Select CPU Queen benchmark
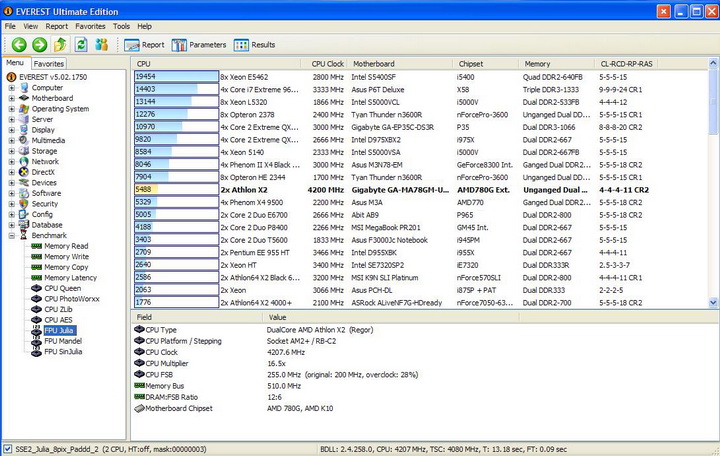Image resolution: width=720 pixels, height=456 pixels. tap(62, 288)
